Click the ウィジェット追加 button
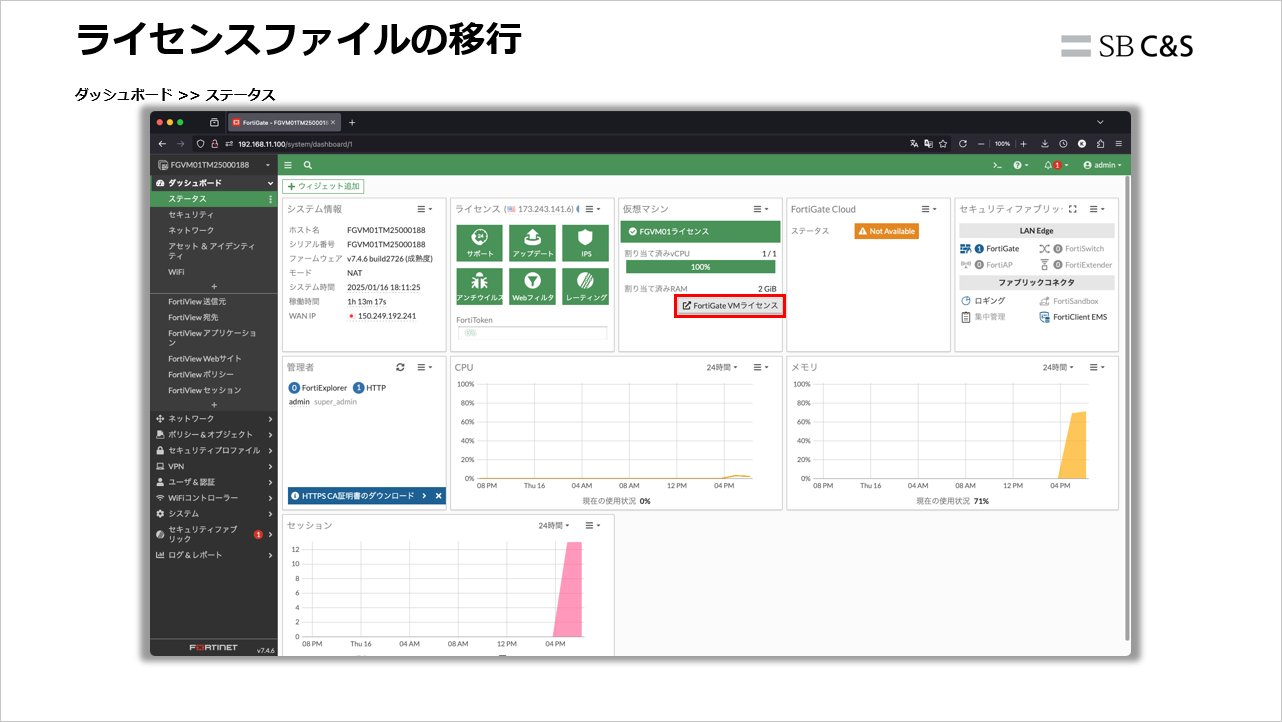The image size is (1282, 722). coord(323,186)
